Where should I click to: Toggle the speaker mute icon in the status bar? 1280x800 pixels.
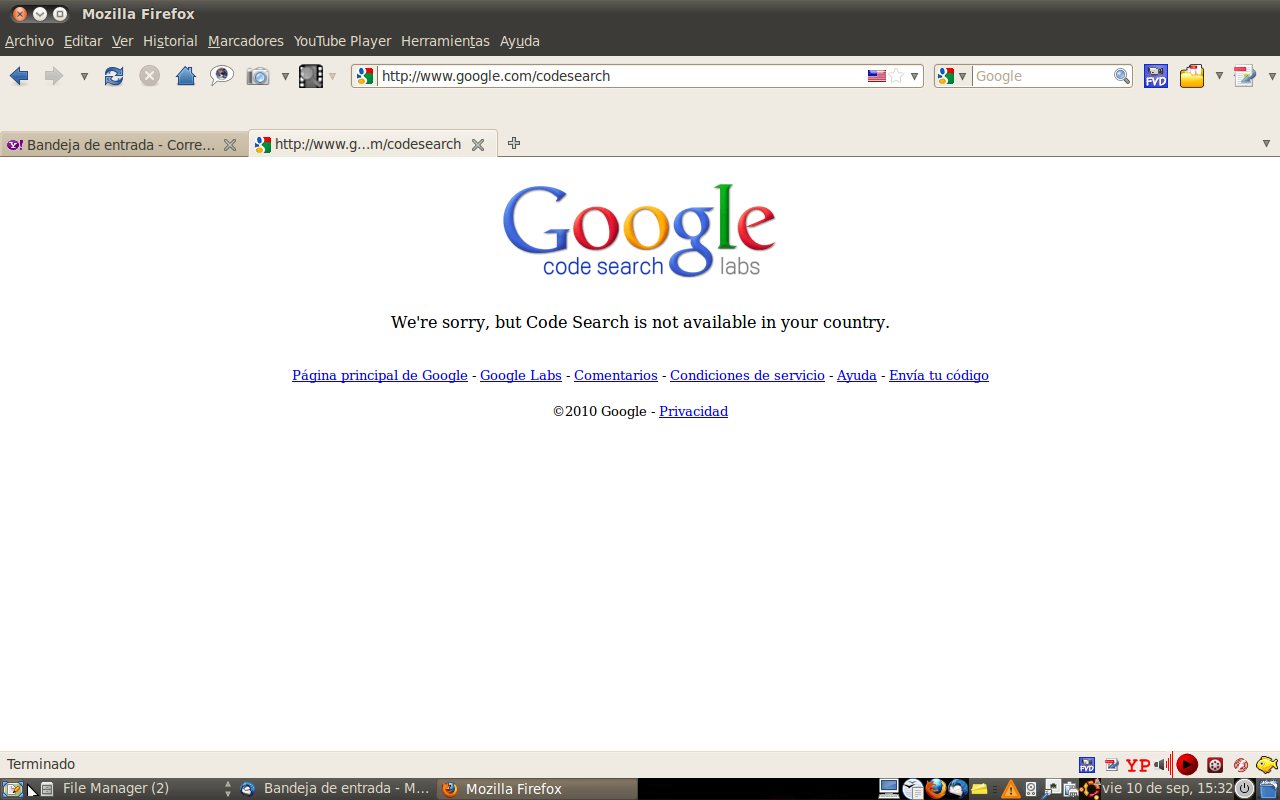[1162, 765]
